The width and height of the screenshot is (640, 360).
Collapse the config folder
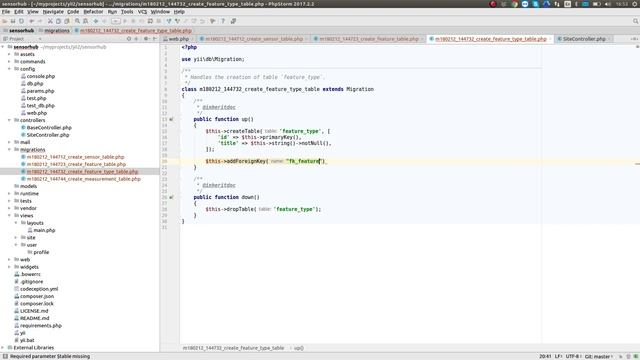pyautogui.click(x=9, y=69)
